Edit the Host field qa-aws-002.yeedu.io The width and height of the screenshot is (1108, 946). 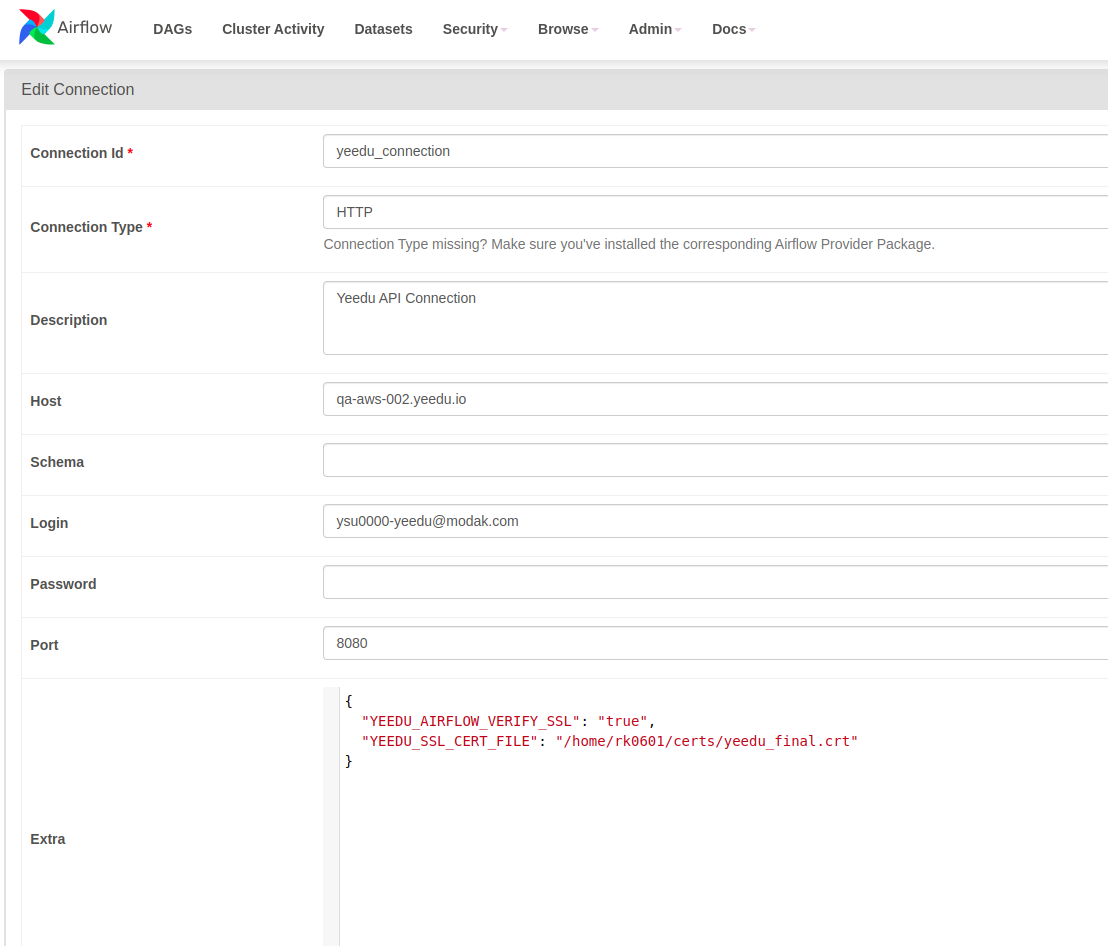(715, 399)
